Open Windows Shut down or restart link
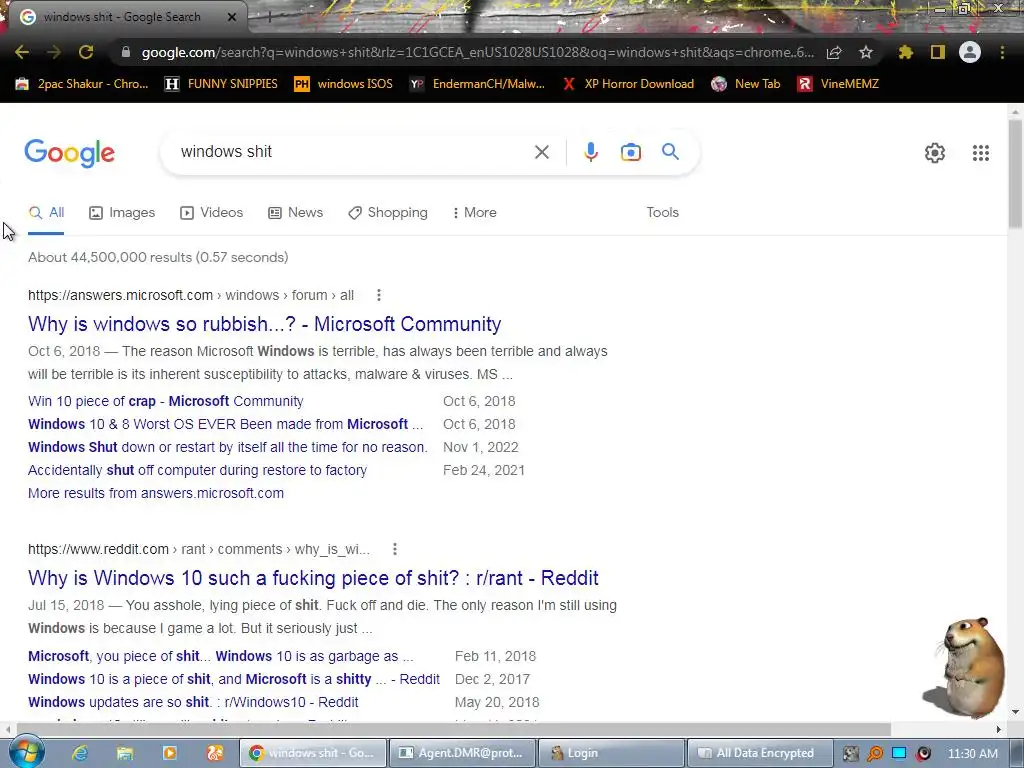 [228, 447]
